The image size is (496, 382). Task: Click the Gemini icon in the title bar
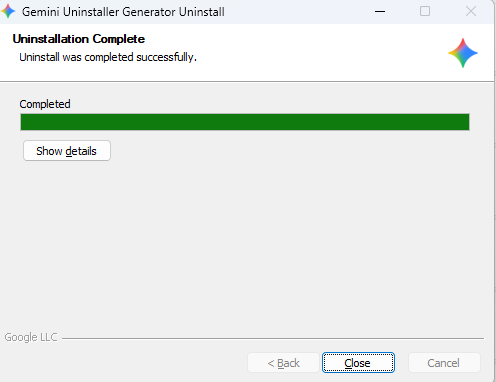pyautogui.click(x=8, y=12)
